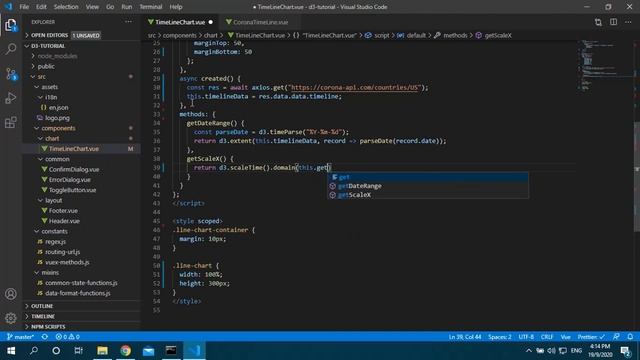
Task: Open Run and Debug view
Action: [x=11, y=98]
